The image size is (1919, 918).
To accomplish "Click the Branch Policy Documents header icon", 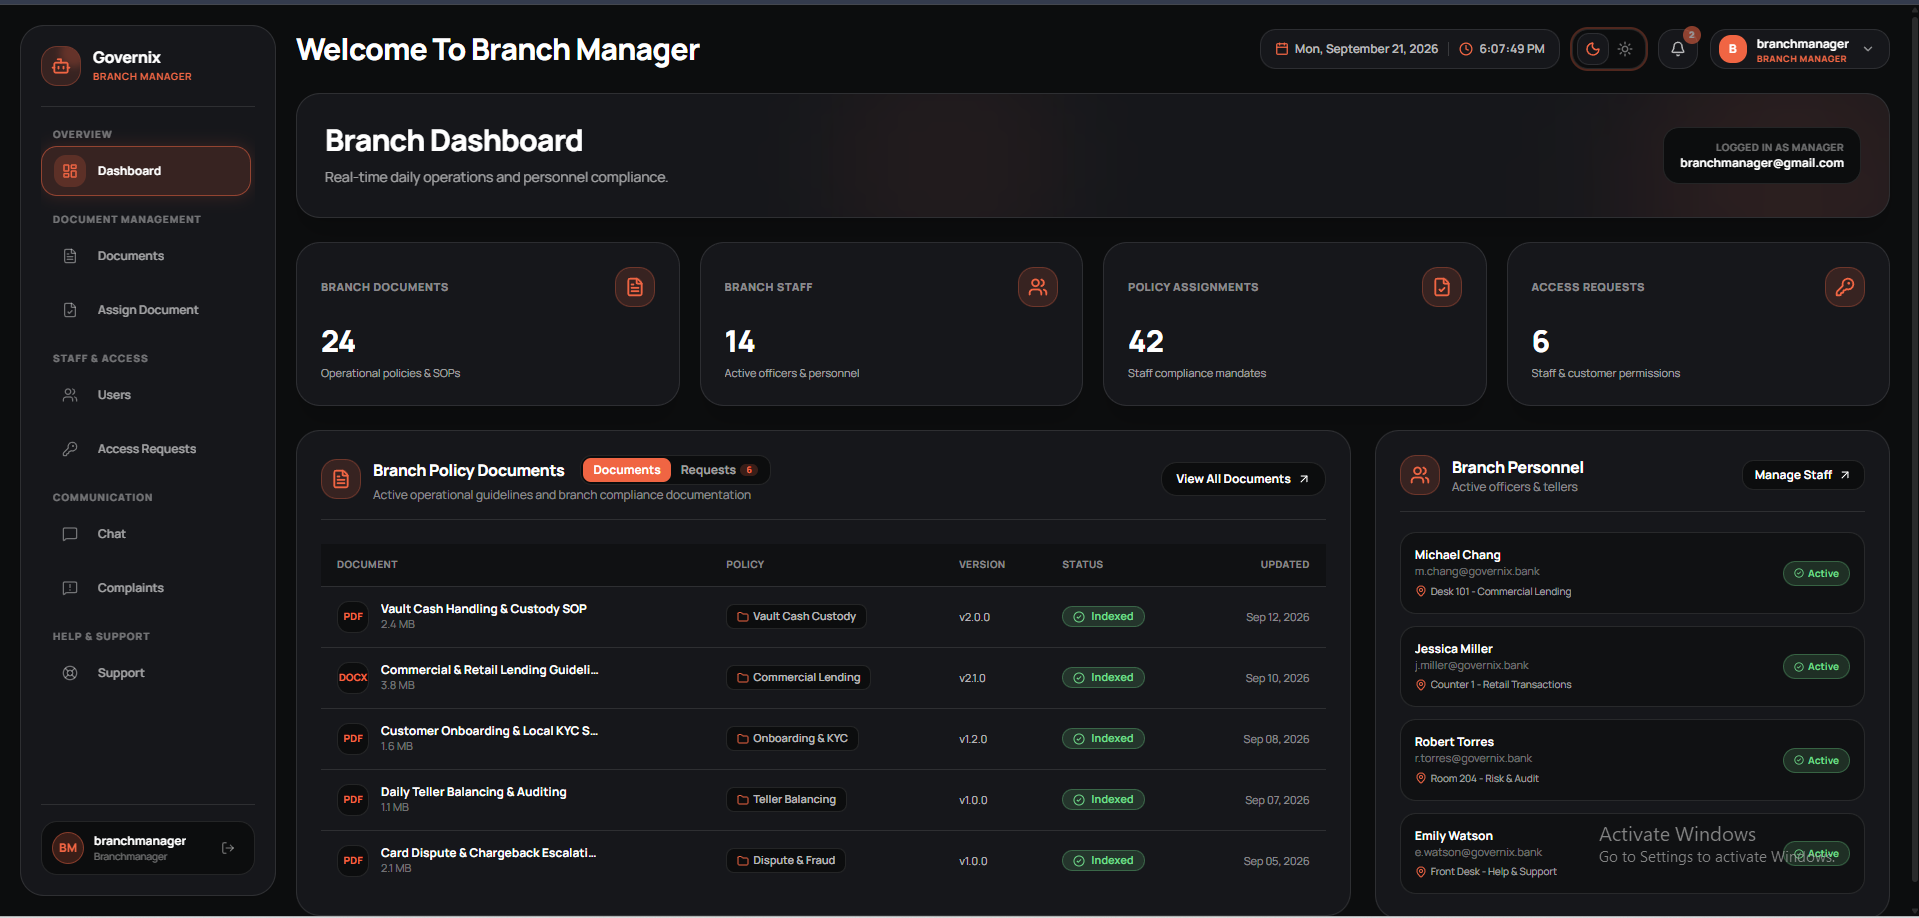I will point(341,479).
